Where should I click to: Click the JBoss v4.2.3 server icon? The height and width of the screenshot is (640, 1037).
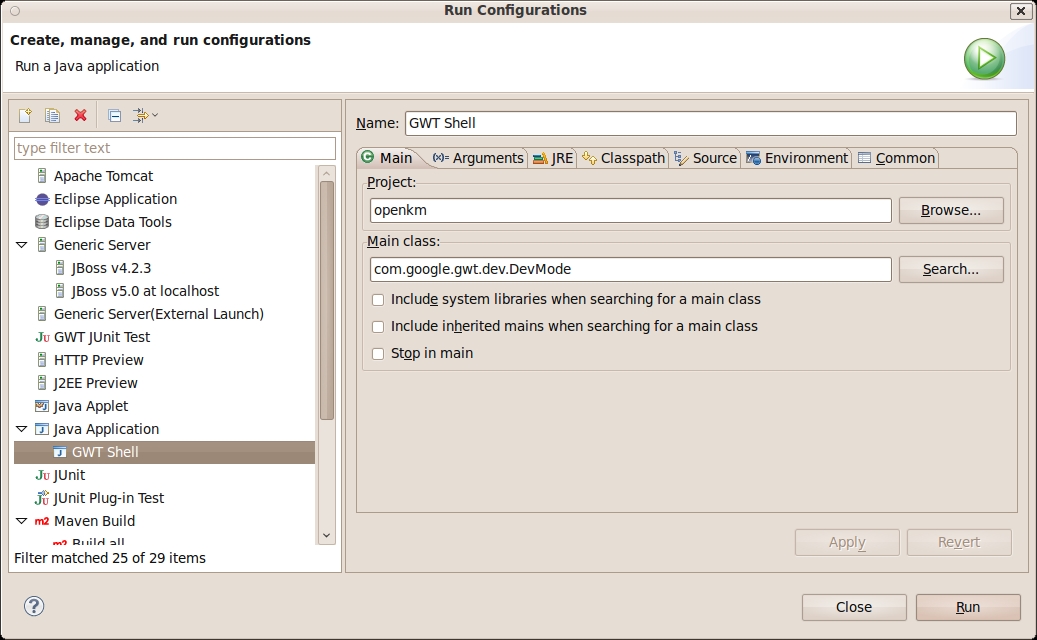pos(60,268)
